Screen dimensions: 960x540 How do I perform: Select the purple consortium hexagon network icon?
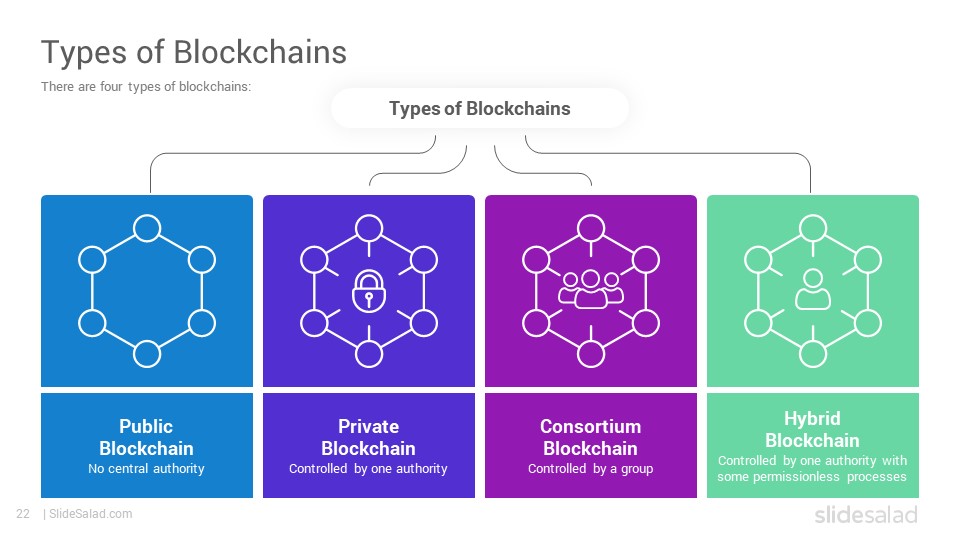point(591,291)
